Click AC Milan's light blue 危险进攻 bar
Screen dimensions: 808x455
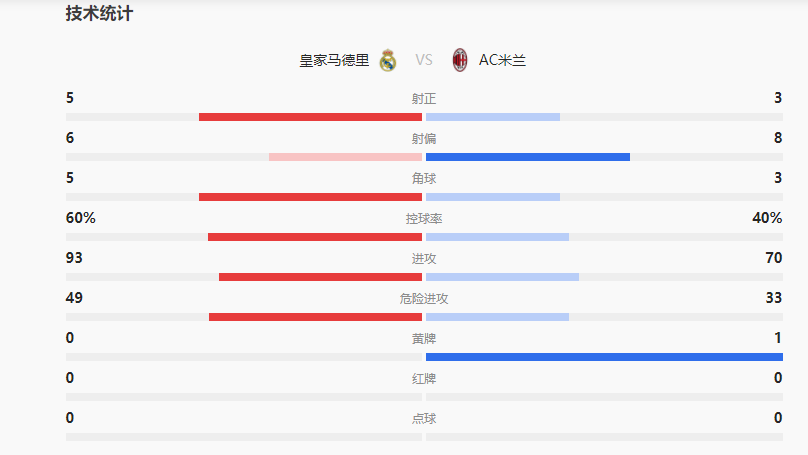coord(497,317)
